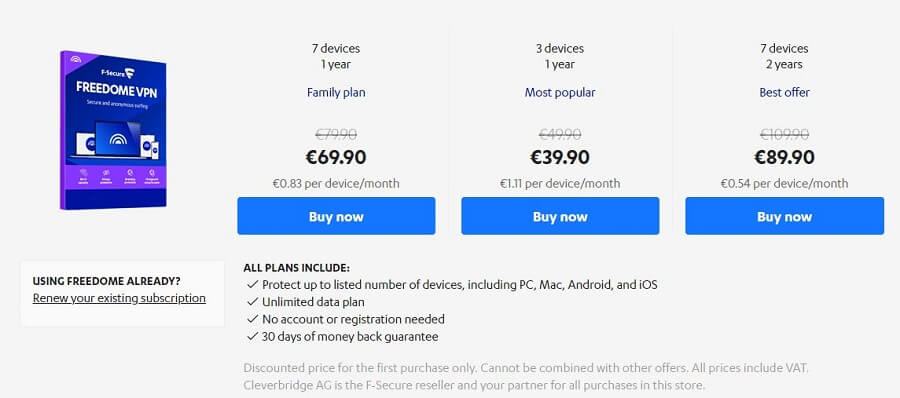The height and width of the screenshot is (398, 900).
Task: Click the €89.90 price
Action: pos(785,157)
